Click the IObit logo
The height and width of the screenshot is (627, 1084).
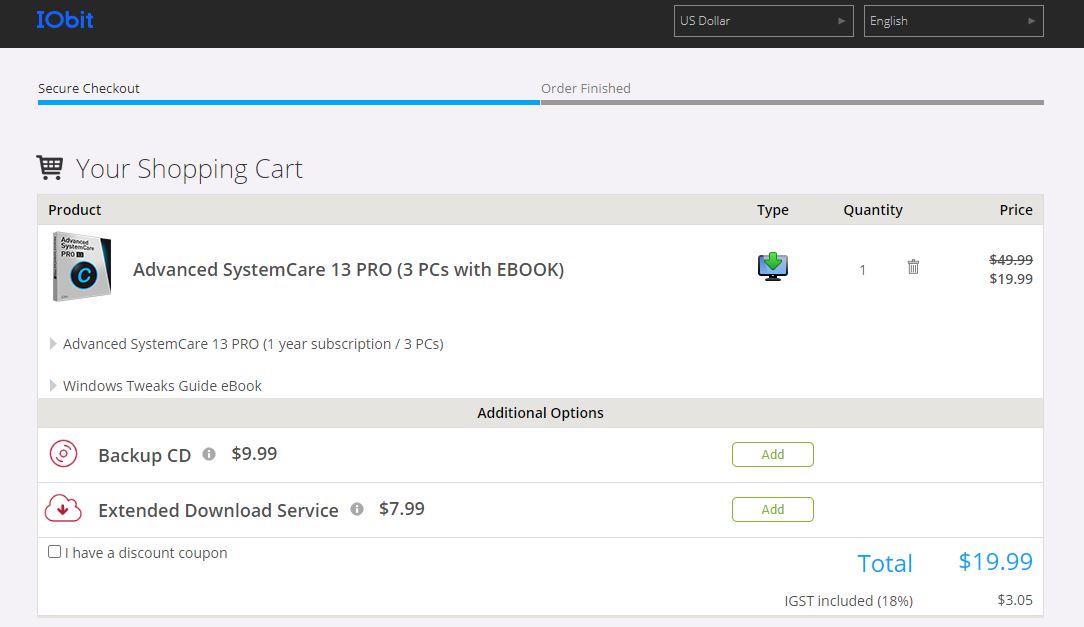(64, 20)
